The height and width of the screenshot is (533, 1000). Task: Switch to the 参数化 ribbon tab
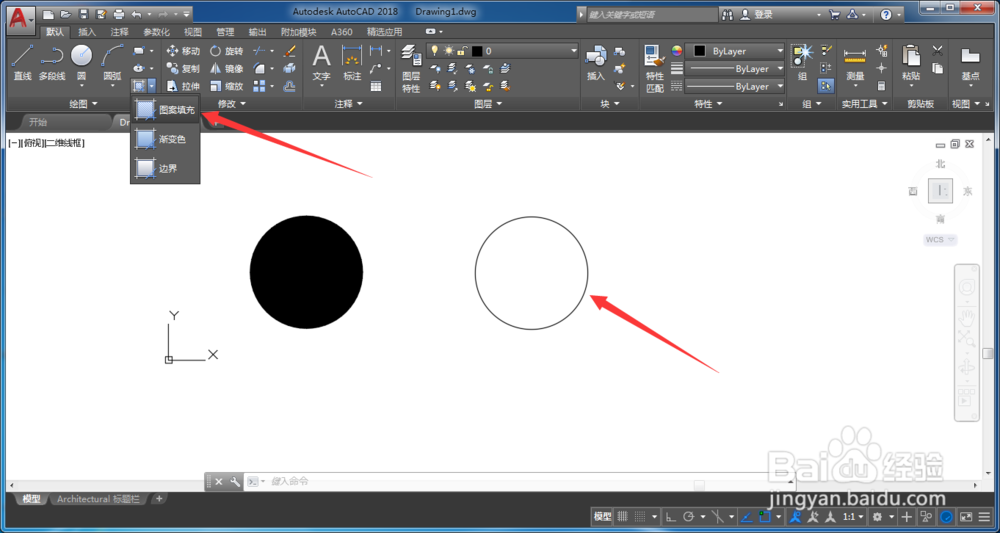click(156, 32)
